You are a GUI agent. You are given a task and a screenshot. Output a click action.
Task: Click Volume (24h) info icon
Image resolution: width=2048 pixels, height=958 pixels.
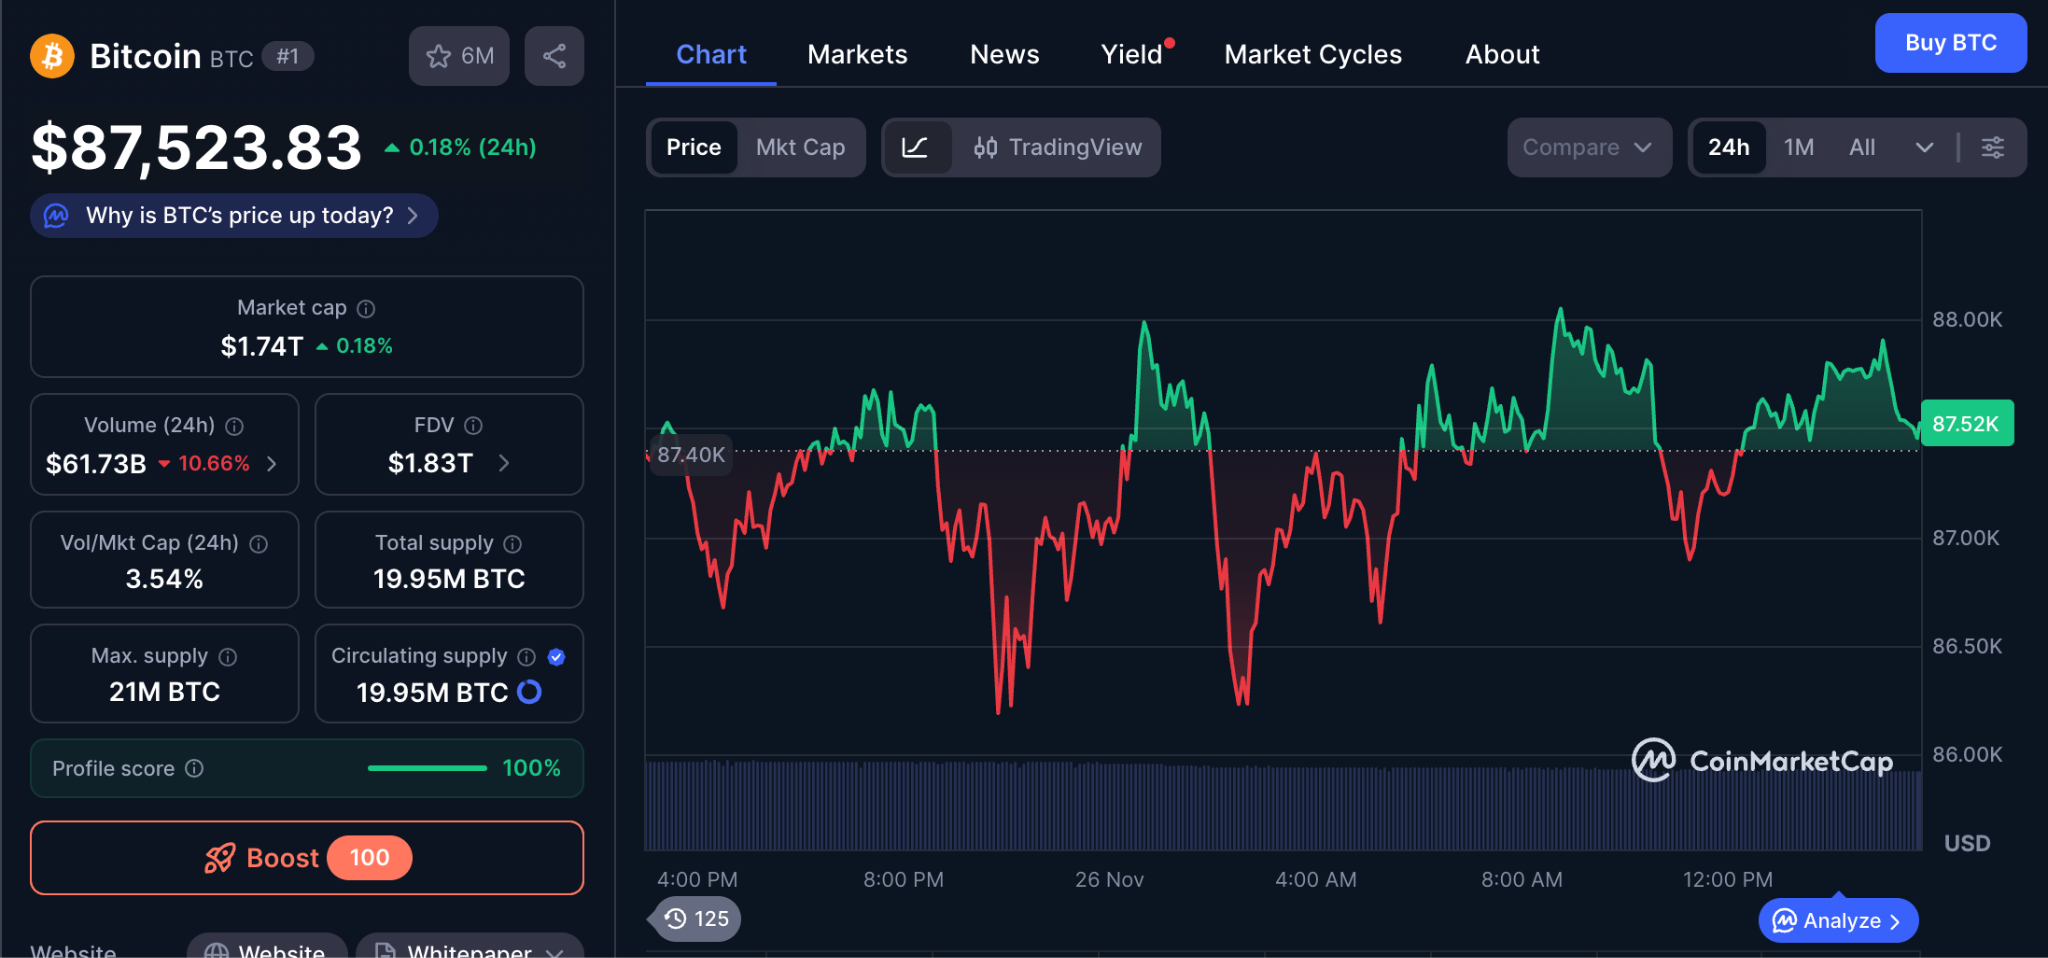(x=235, y=427)
